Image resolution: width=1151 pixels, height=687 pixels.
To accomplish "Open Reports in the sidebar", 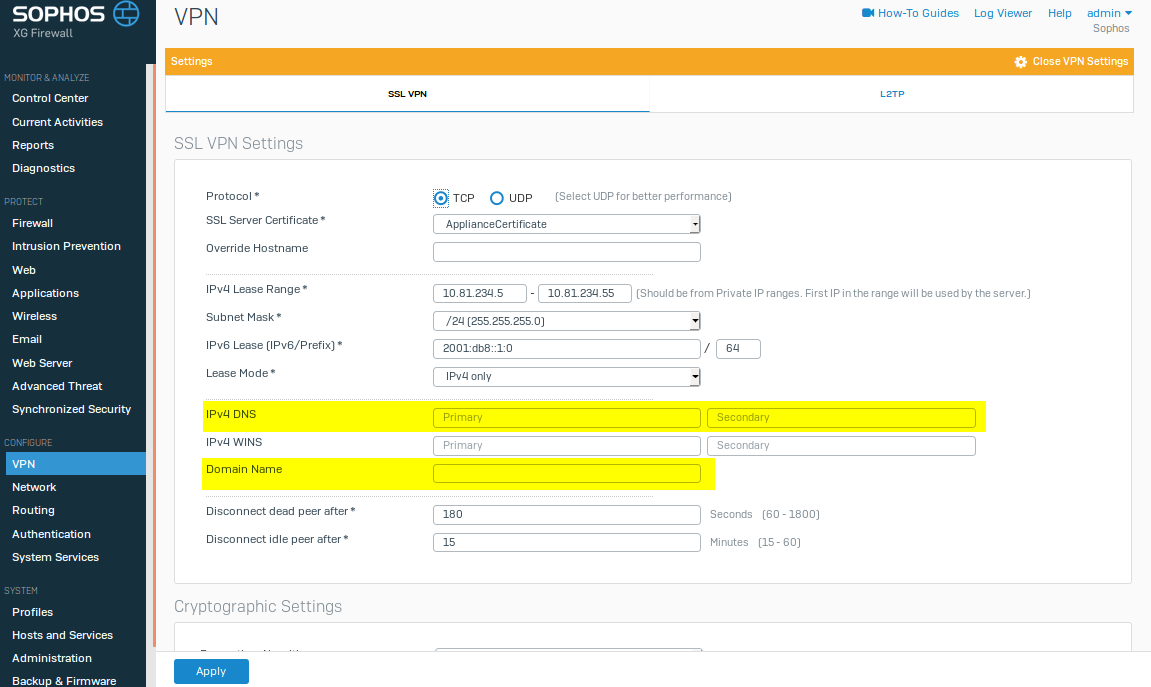I will [x=33, y=145].
